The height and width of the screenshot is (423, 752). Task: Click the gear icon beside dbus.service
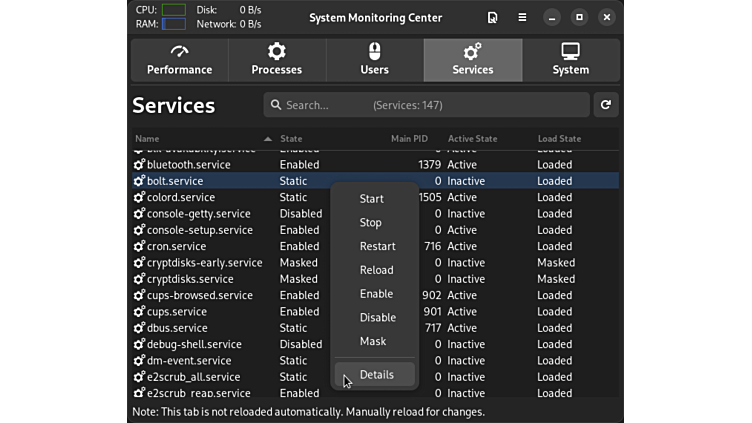click(x=139, y=328)
